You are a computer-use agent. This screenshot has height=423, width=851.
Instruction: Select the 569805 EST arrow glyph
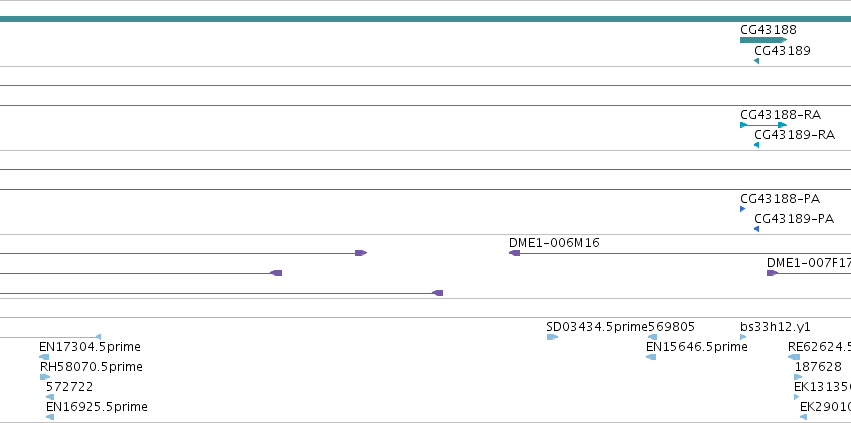coord(653,337)
